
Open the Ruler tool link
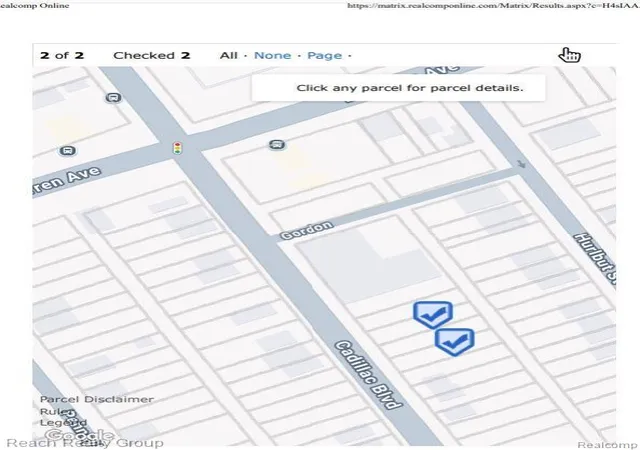(x=56, y=411)
